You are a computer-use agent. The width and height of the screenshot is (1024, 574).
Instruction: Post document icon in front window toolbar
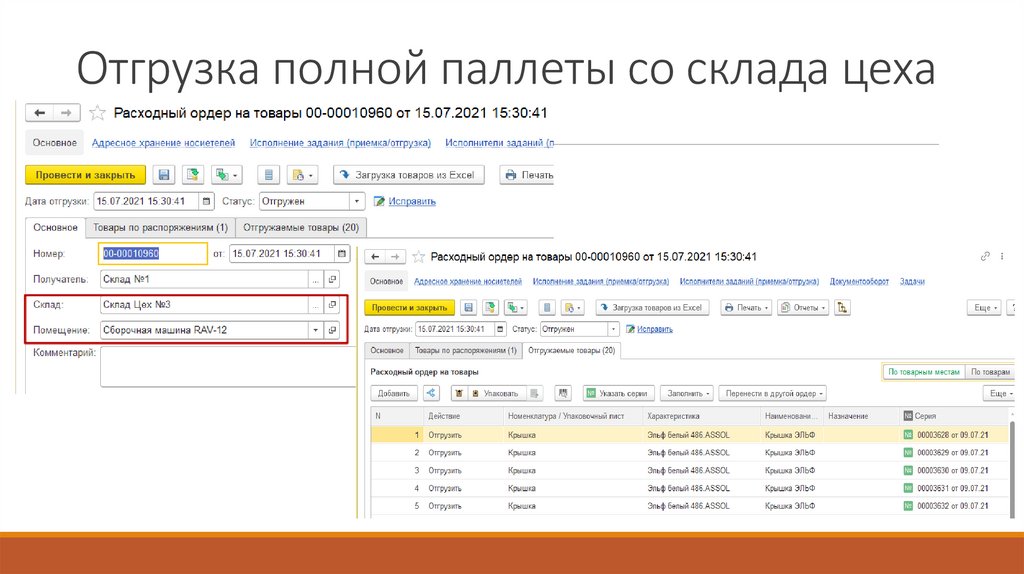pyautogui.click(x=490, y=308)
